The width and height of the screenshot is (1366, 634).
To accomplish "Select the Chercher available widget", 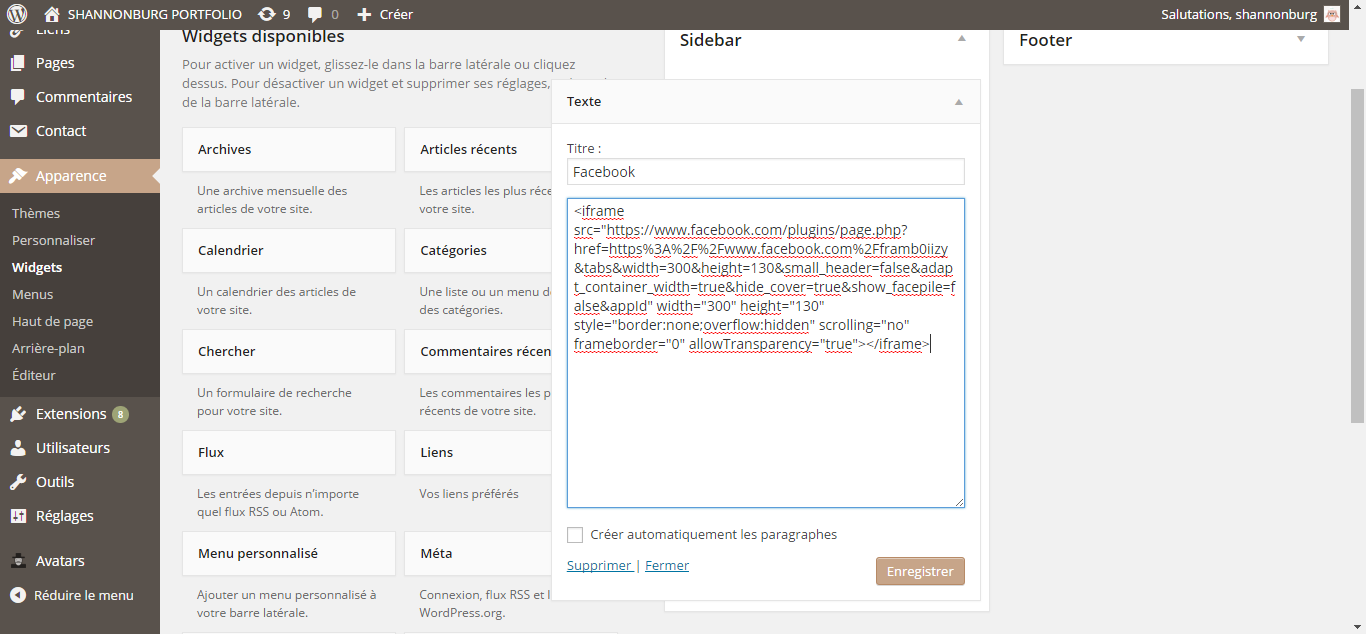I will coord(289,351).
